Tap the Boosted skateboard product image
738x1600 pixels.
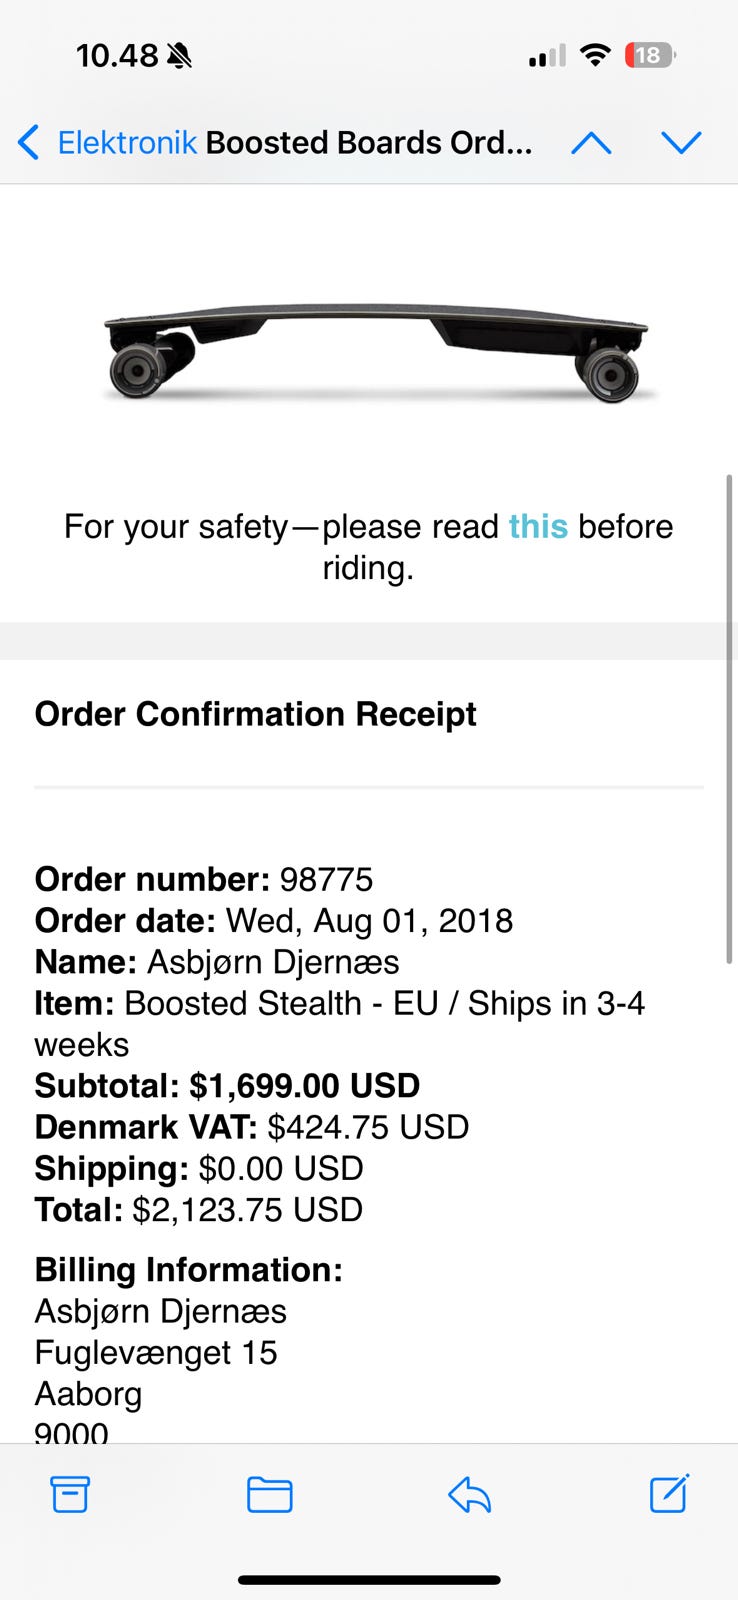[376, 351]
